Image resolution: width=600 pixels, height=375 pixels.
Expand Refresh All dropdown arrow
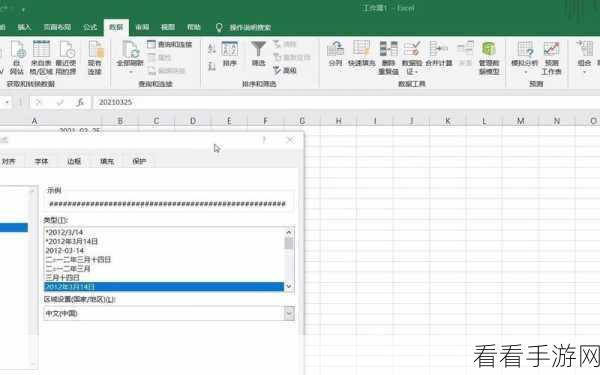[130, 72]
